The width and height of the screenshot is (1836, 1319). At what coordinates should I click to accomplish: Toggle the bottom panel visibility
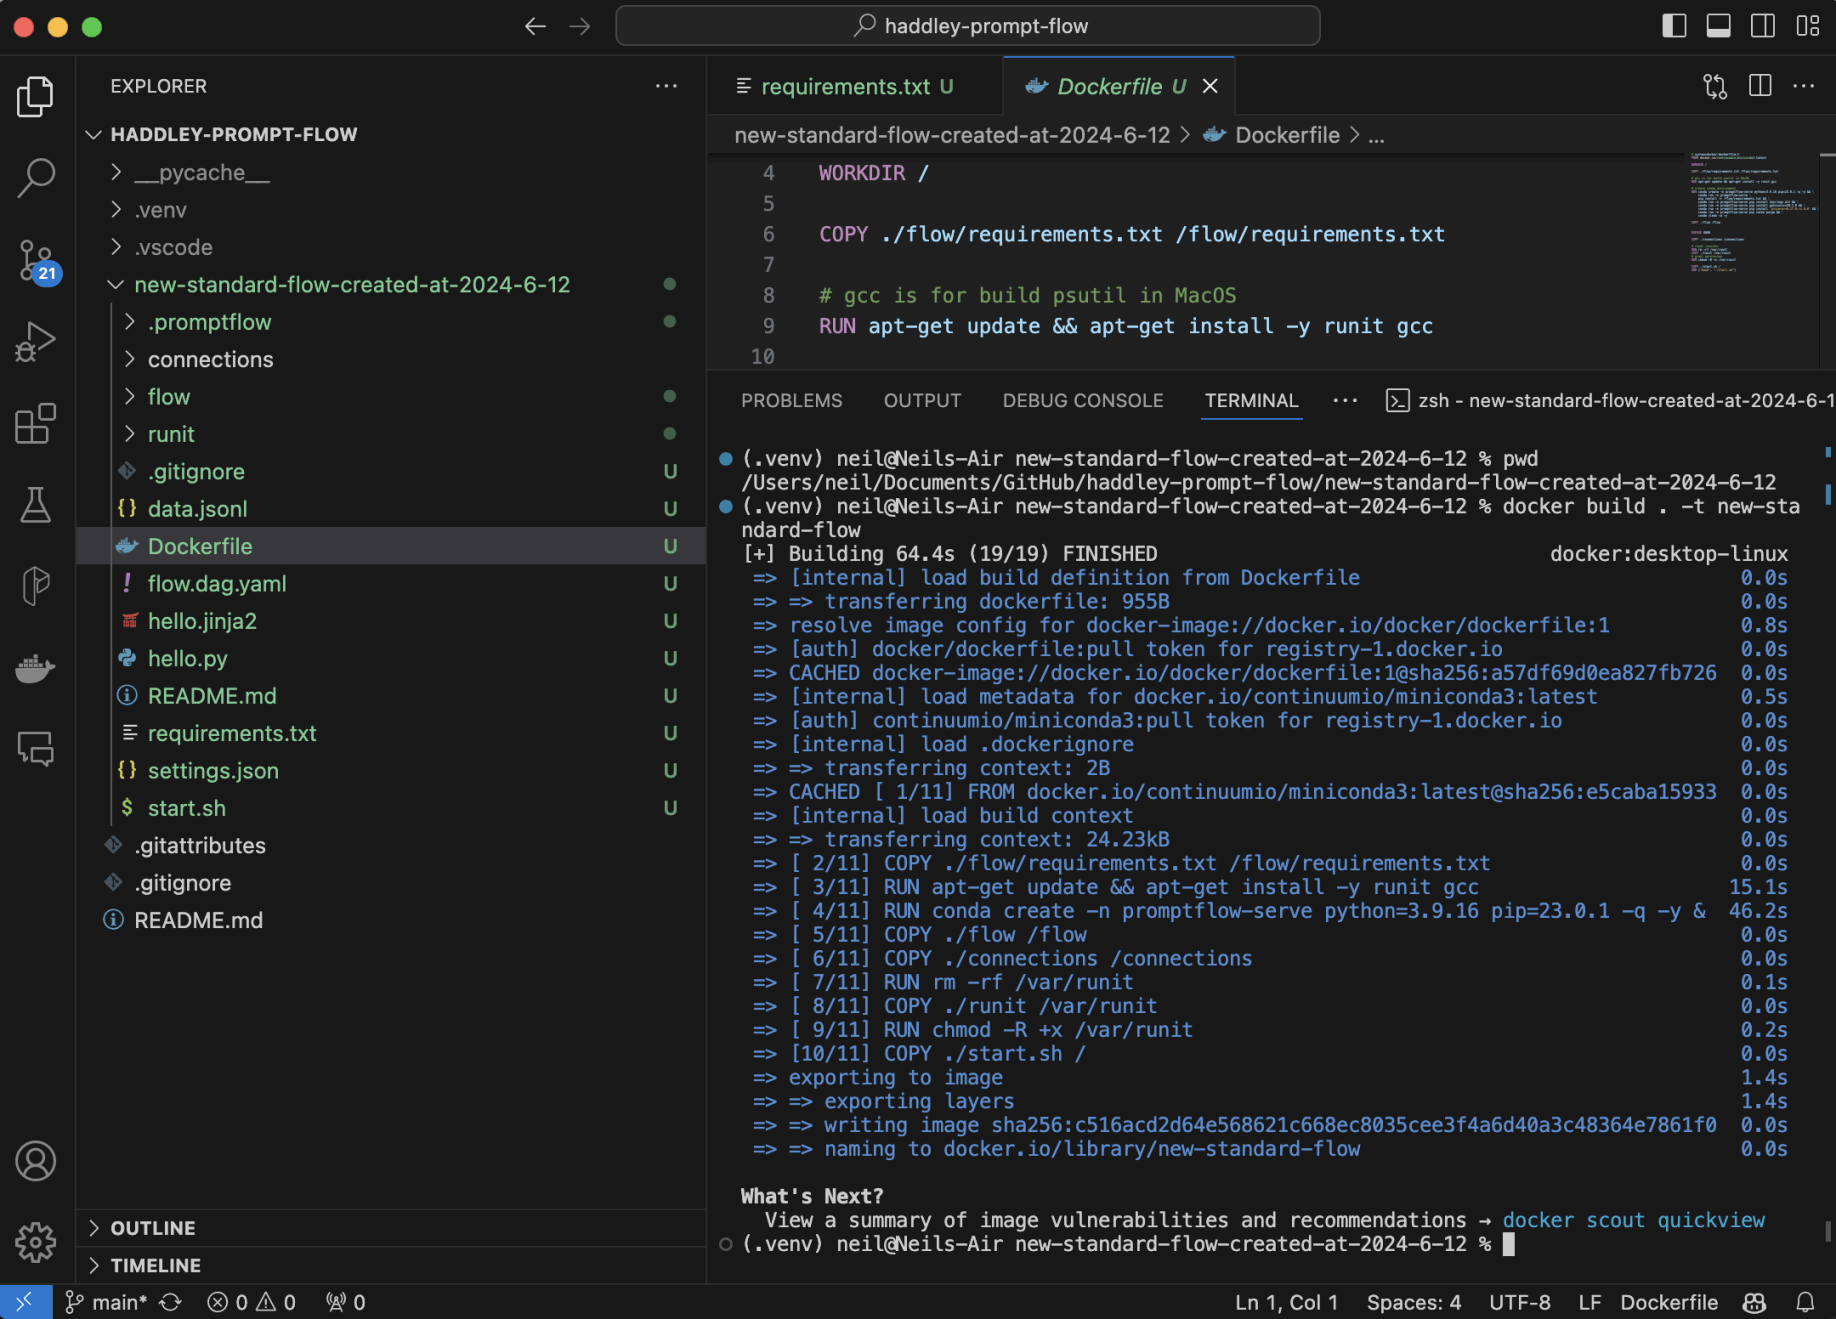click(x=1718, y=26)
